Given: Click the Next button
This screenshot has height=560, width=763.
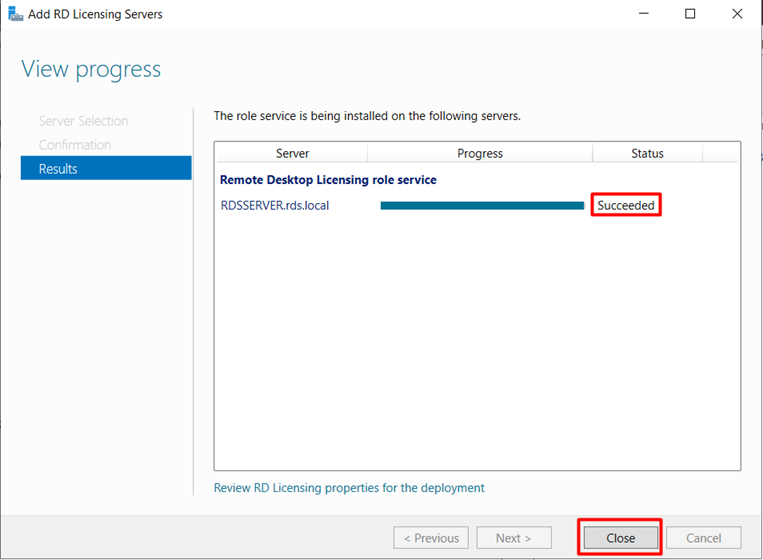Looking at the screenshot, I should pyautogui.click(x=514, y=538).
